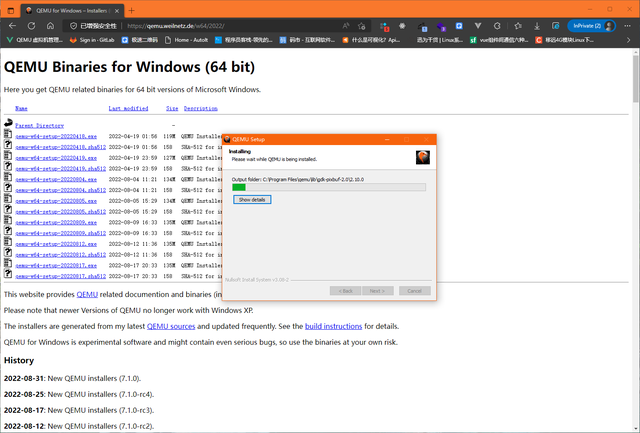Image resolution: width=640 pixels, height=433 pixels.
Task: Minimize the QEMU Setup dialog
Action: [x=387, y=139]
